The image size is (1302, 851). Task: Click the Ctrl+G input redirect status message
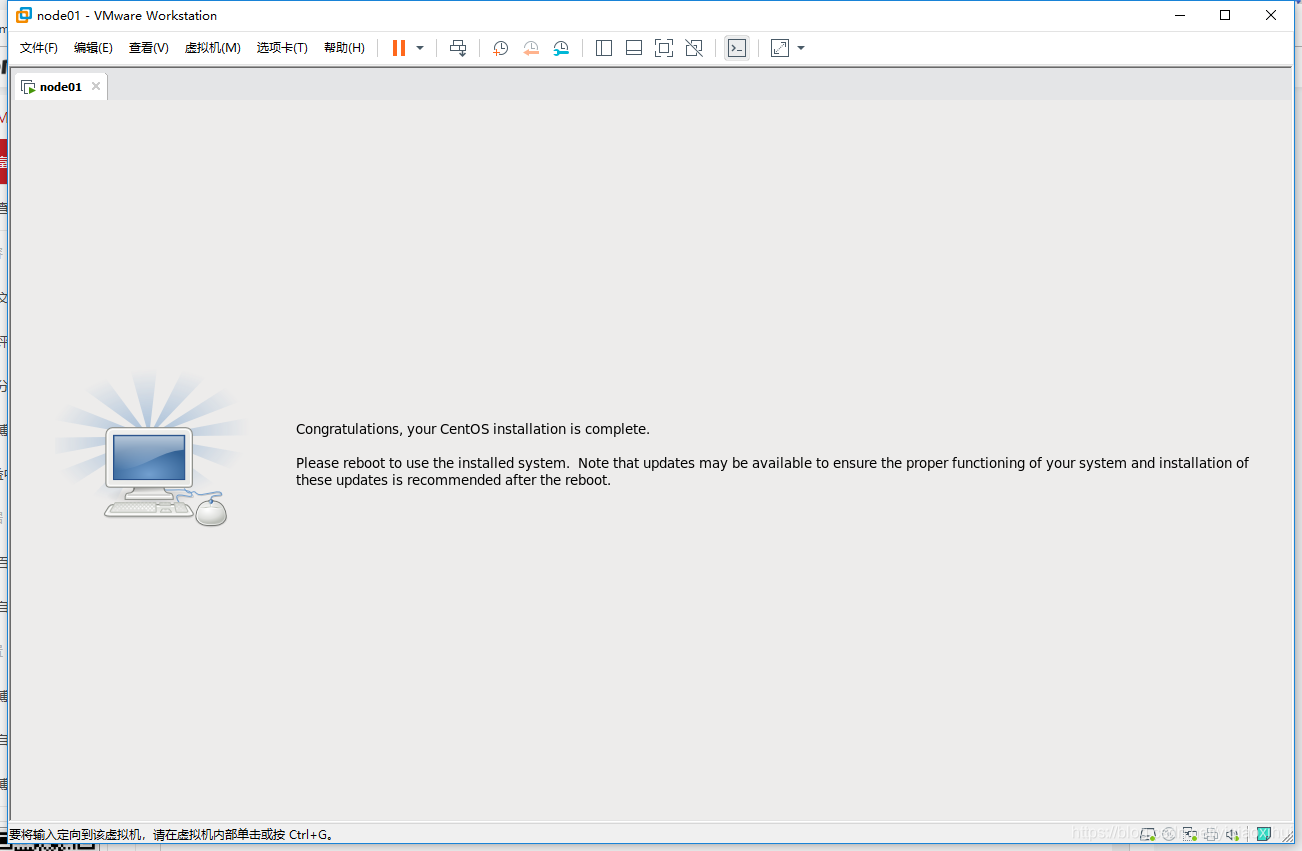coord(171,834)
